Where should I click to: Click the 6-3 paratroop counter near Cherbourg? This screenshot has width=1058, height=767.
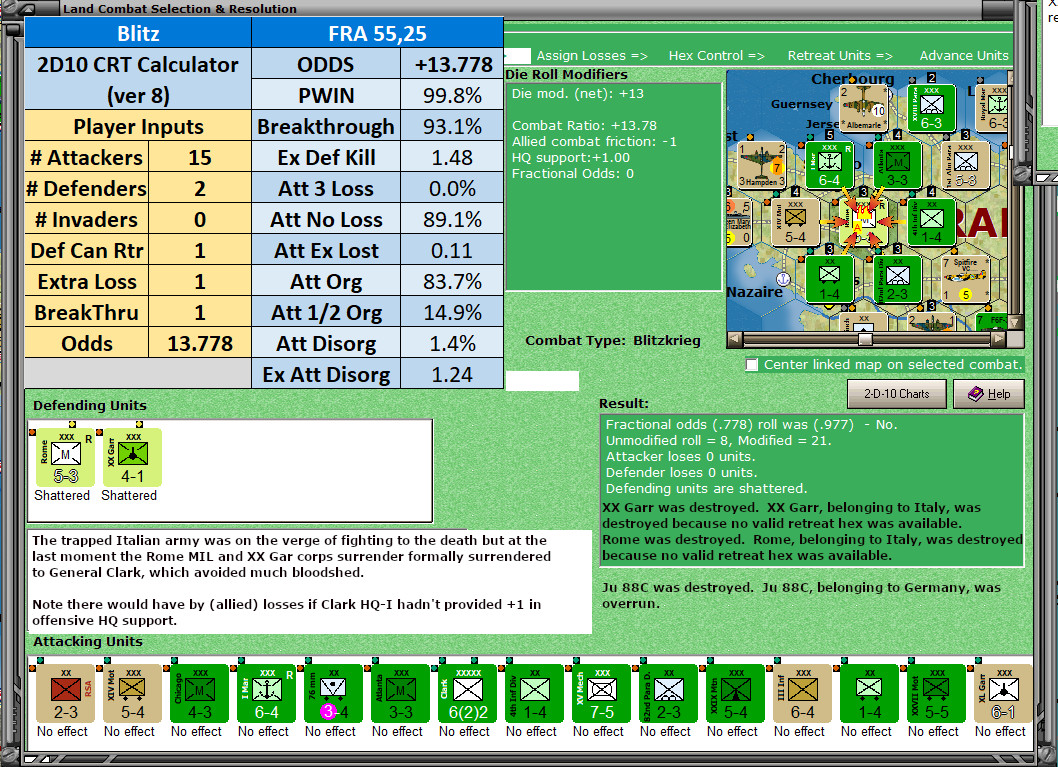[x=931, y=108]
